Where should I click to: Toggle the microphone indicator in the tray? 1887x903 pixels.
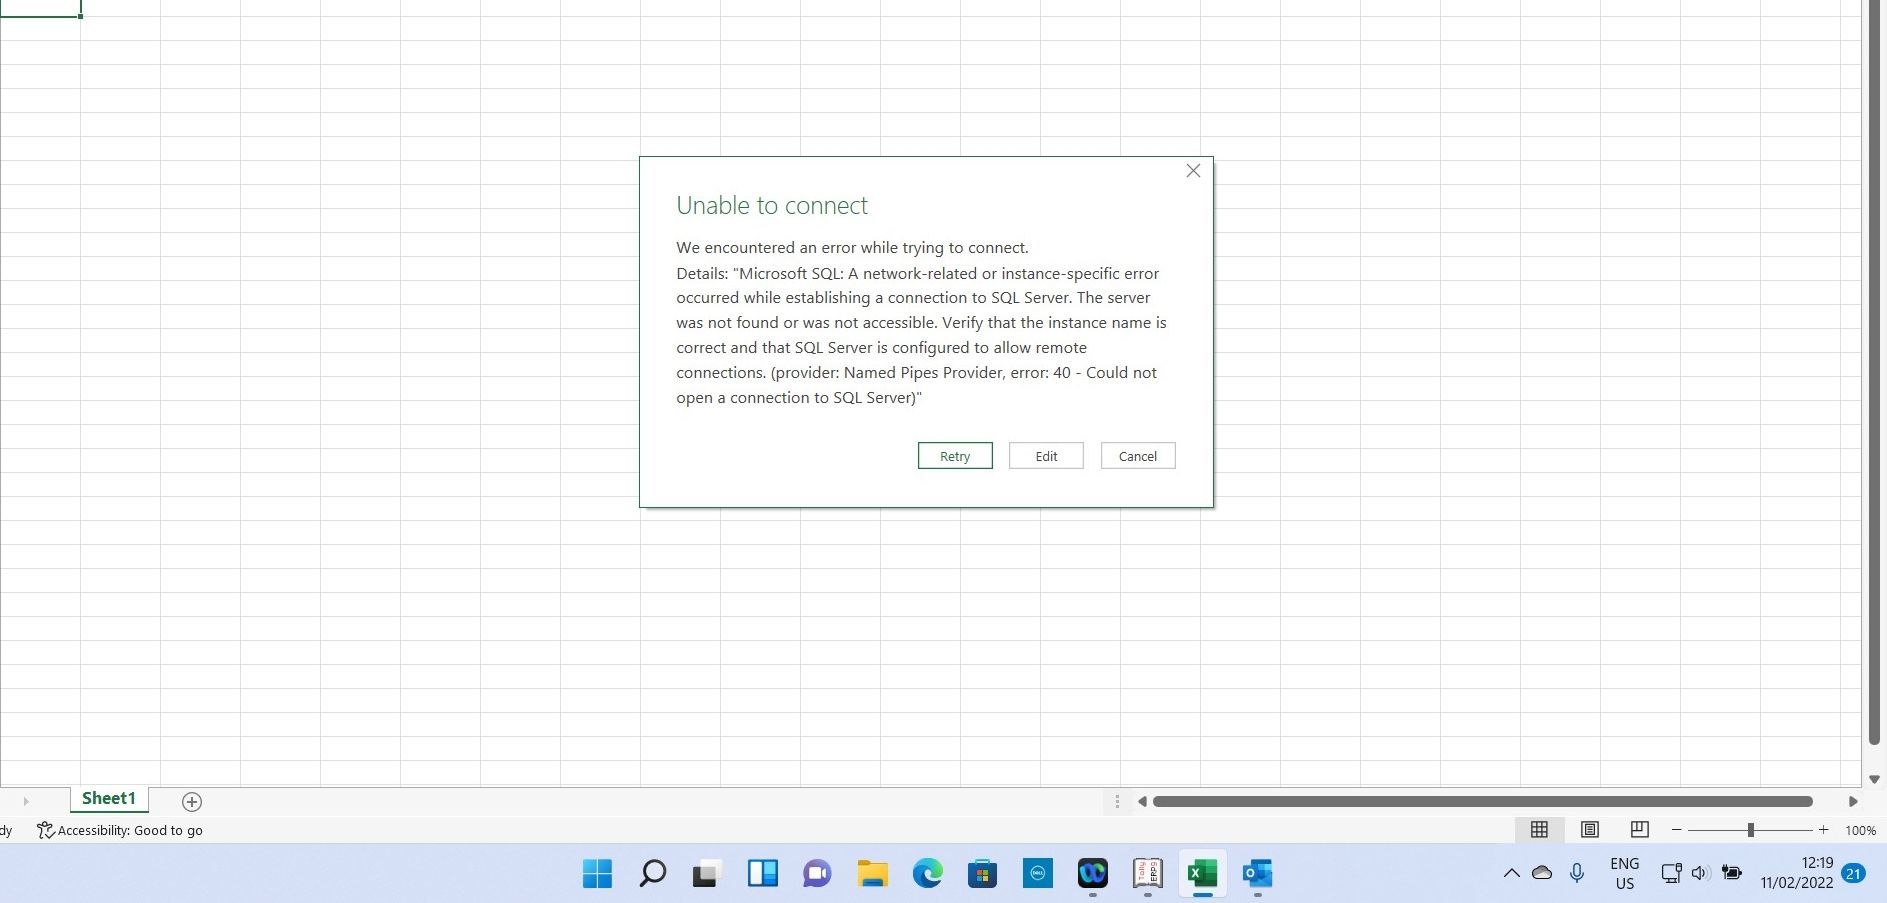1577,872
